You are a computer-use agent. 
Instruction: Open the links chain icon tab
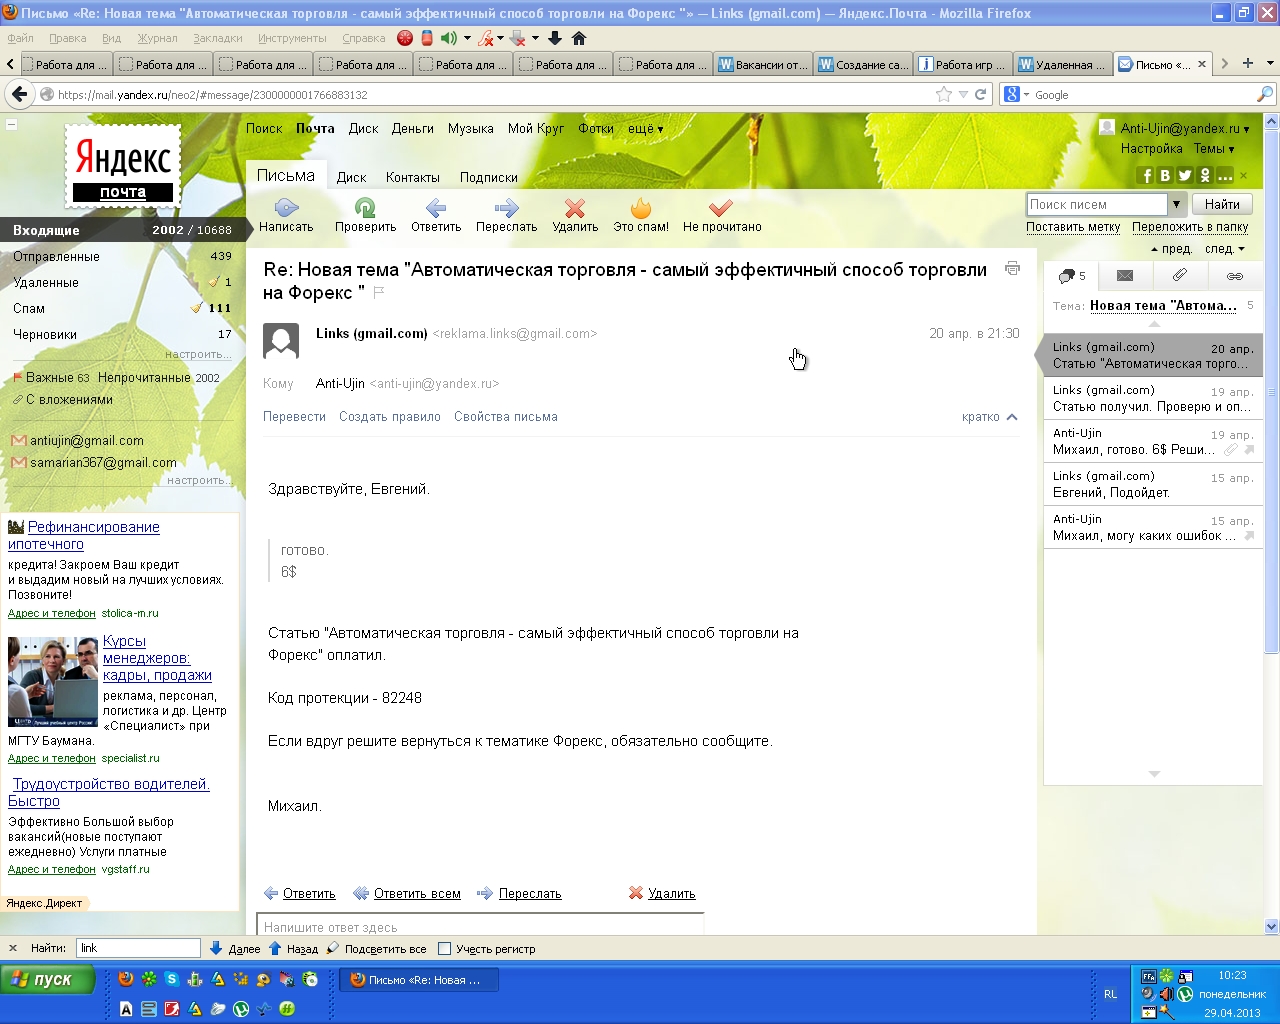(1235, 276)
